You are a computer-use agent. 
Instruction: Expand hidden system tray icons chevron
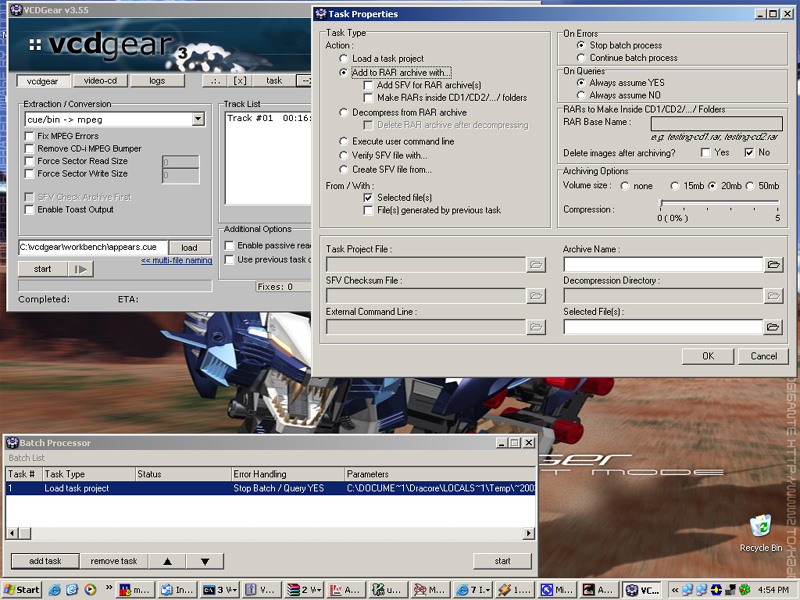[674, 590]
